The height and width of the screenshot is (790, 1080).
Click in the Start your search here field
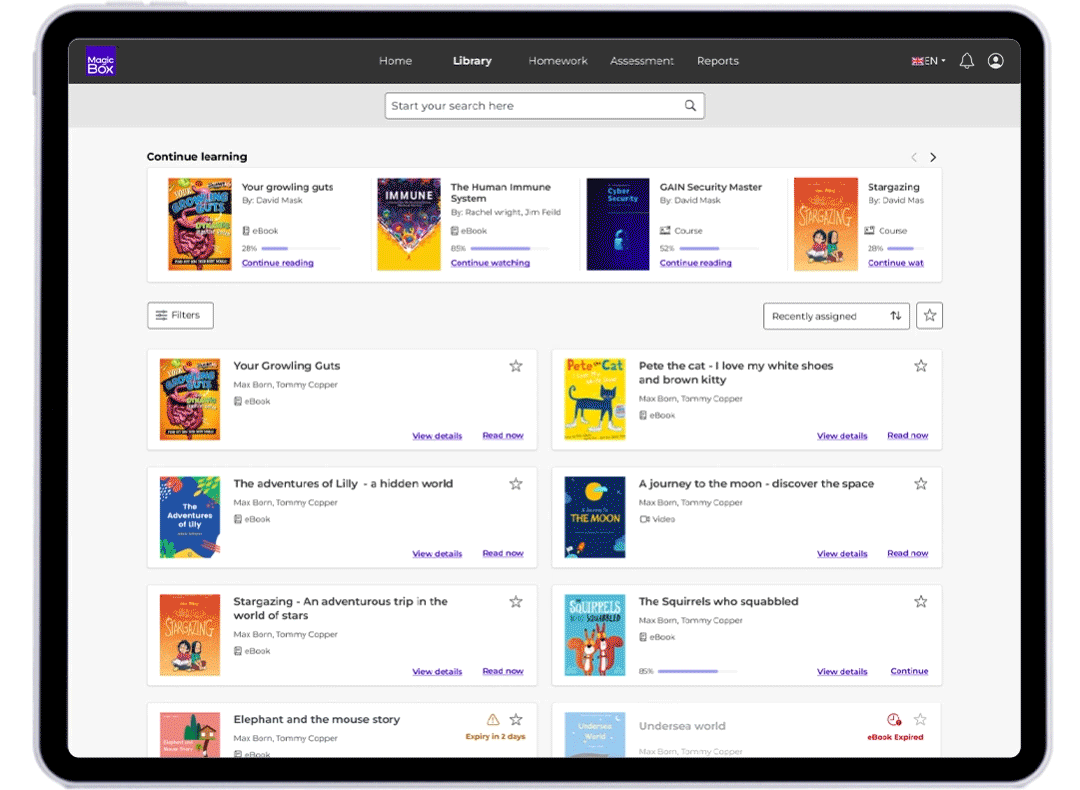(544, 105)
